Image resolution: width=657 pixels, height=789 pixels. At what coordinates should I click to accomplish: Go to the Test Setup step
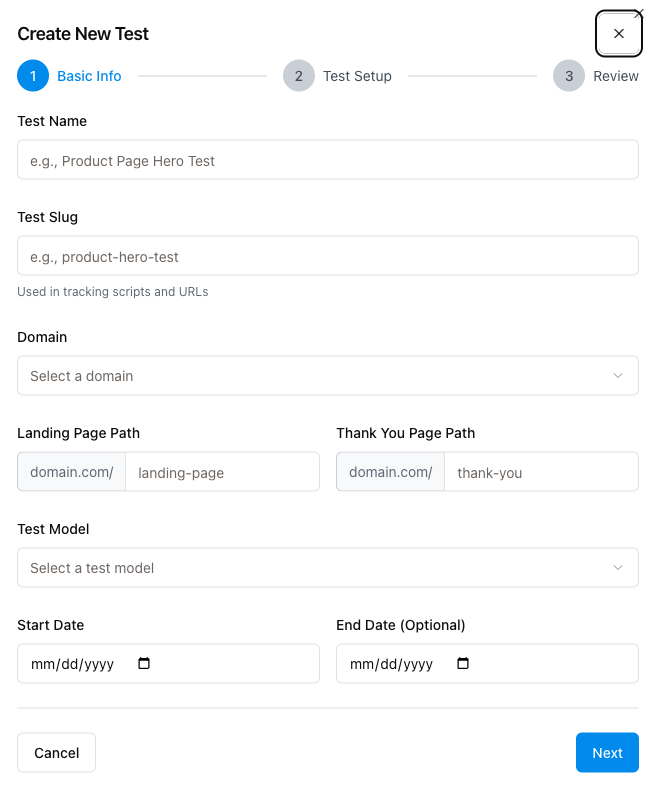click(357, 76)
